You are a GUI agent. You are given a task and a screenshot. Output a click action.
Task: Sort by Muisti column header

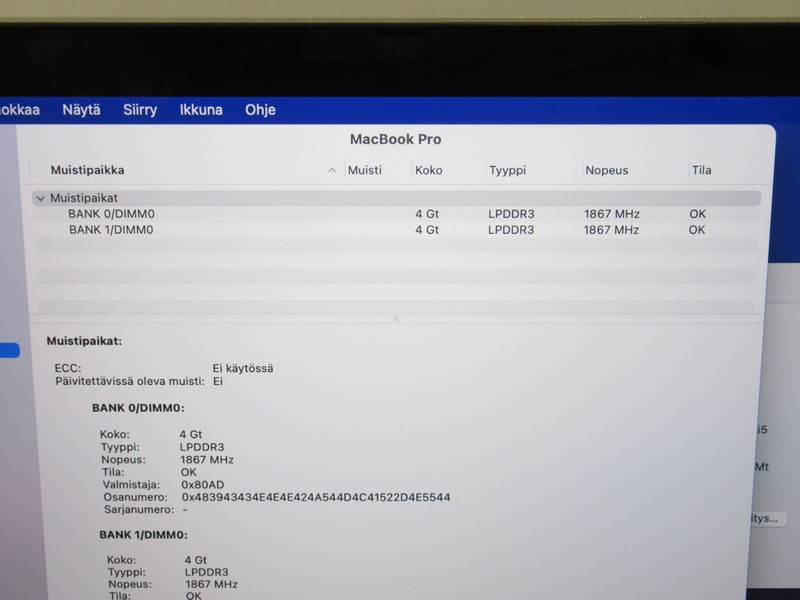pyautogui.click(x=364, y=170)
